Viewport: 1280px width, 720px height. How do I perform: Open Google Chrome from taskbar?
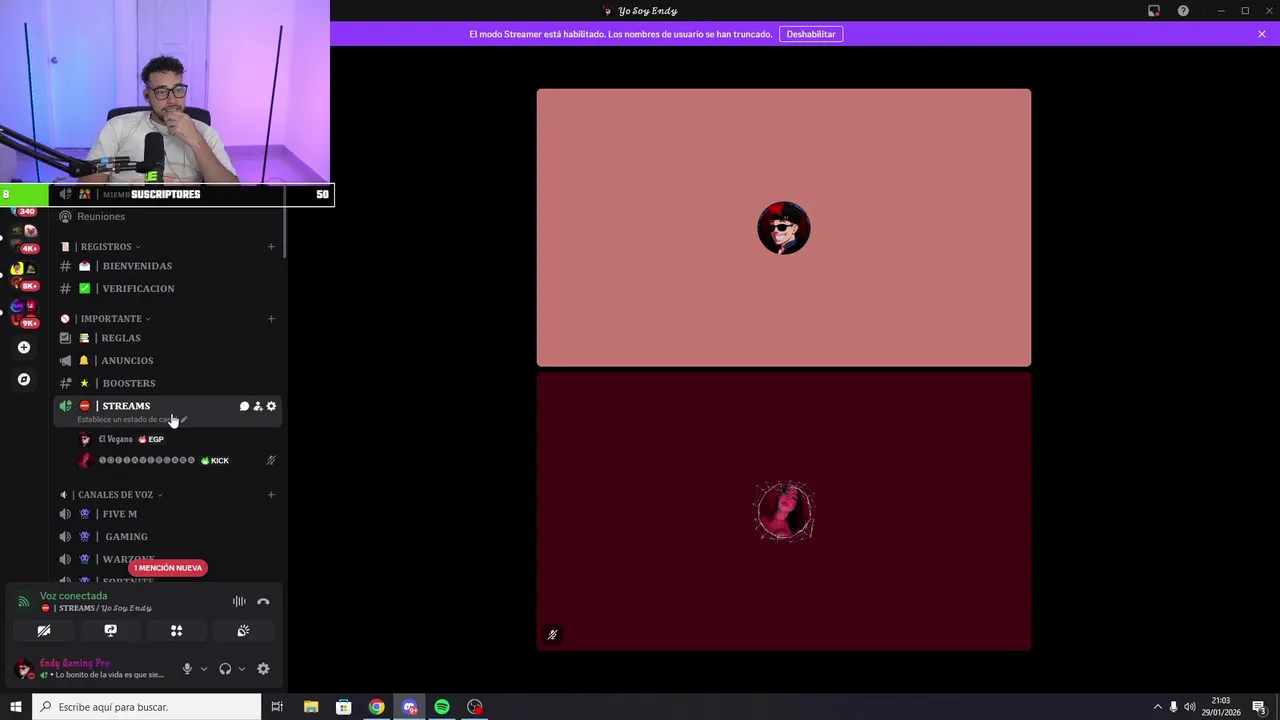(x=376, y=707)
